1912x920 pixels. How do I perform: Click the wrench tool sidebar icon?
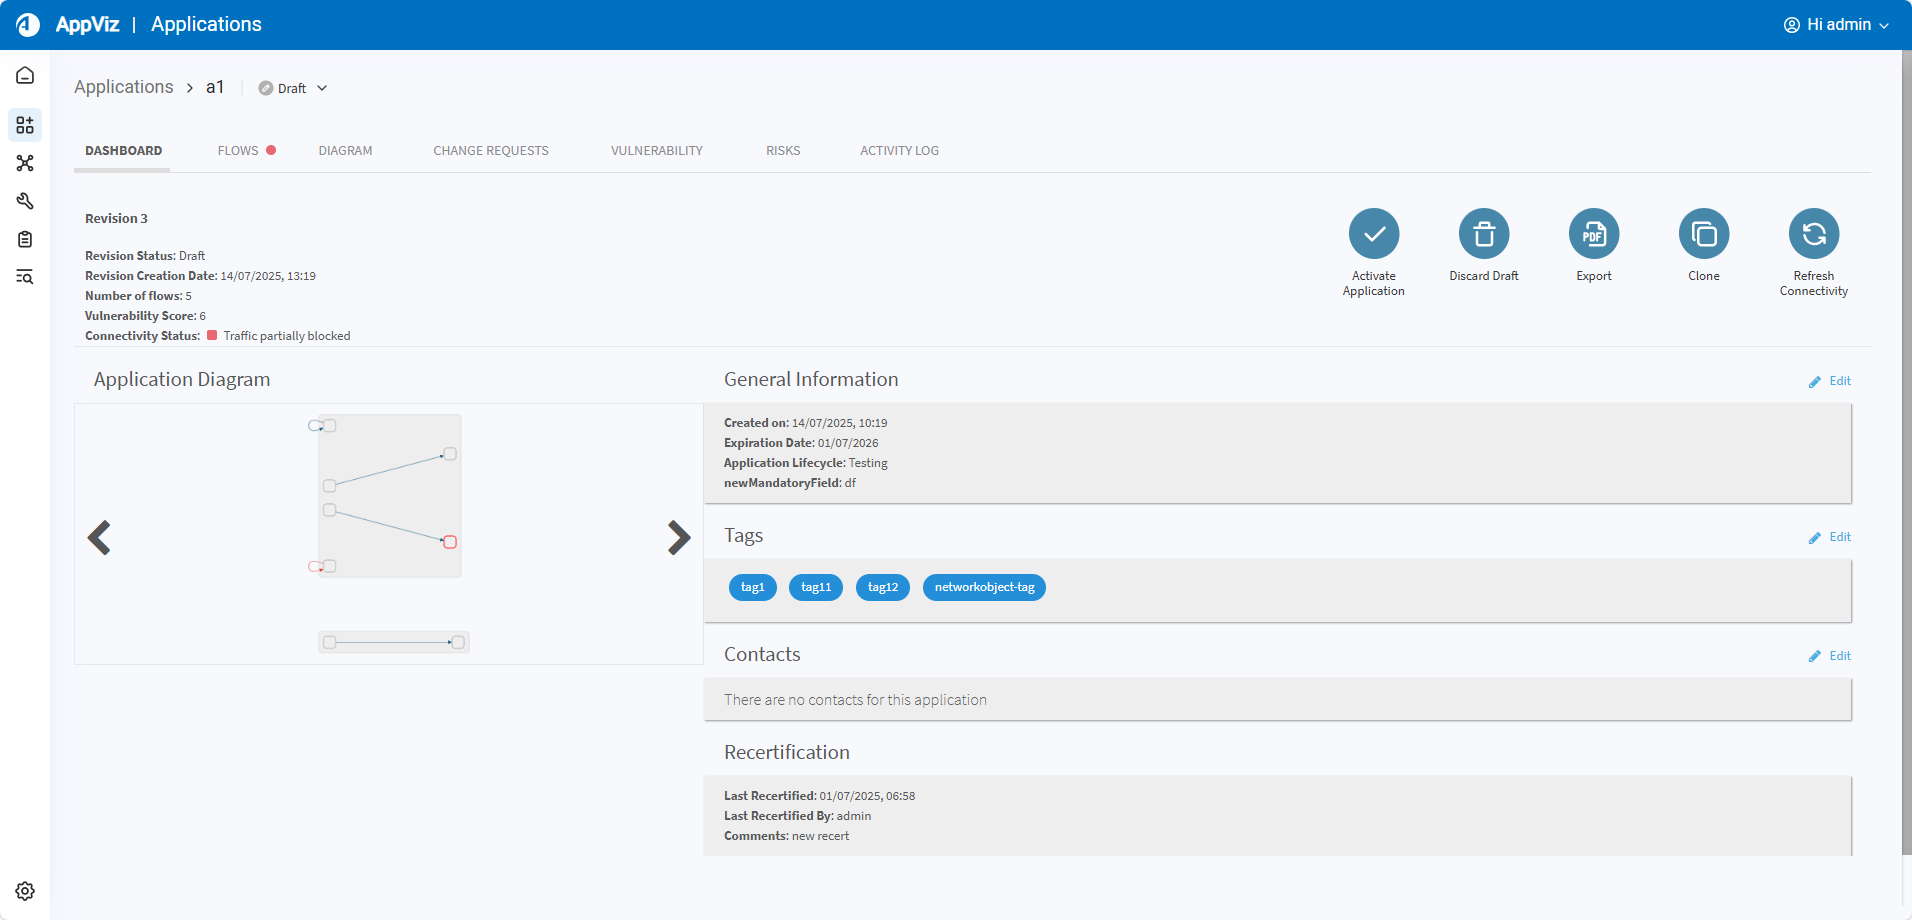25,201
